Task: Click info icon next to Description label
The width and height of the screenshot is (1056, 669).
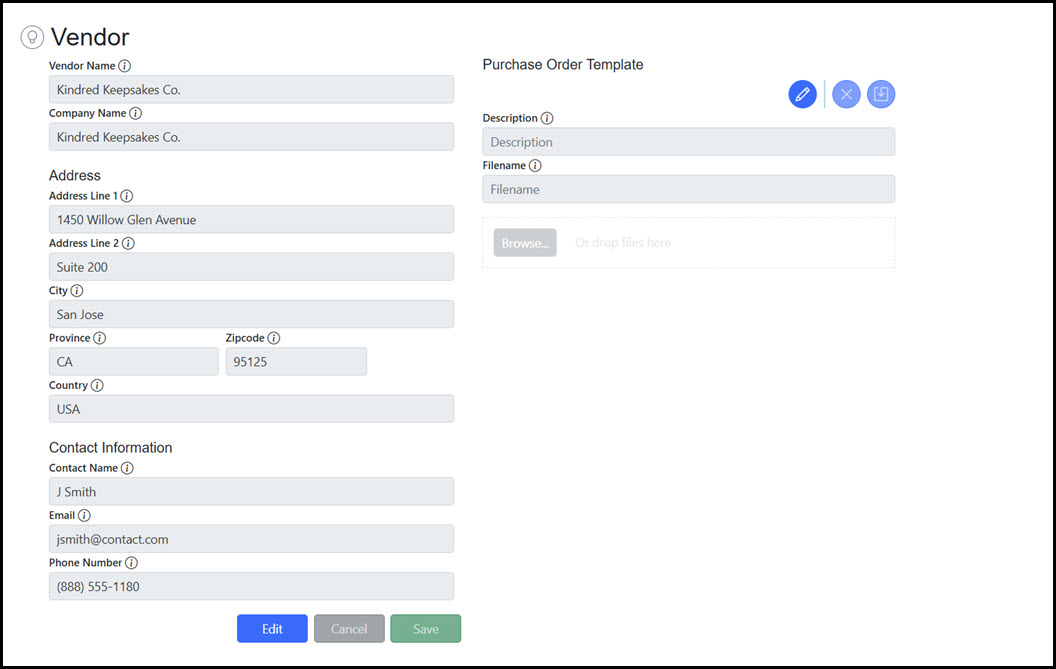Action: (x=547, y=118)
